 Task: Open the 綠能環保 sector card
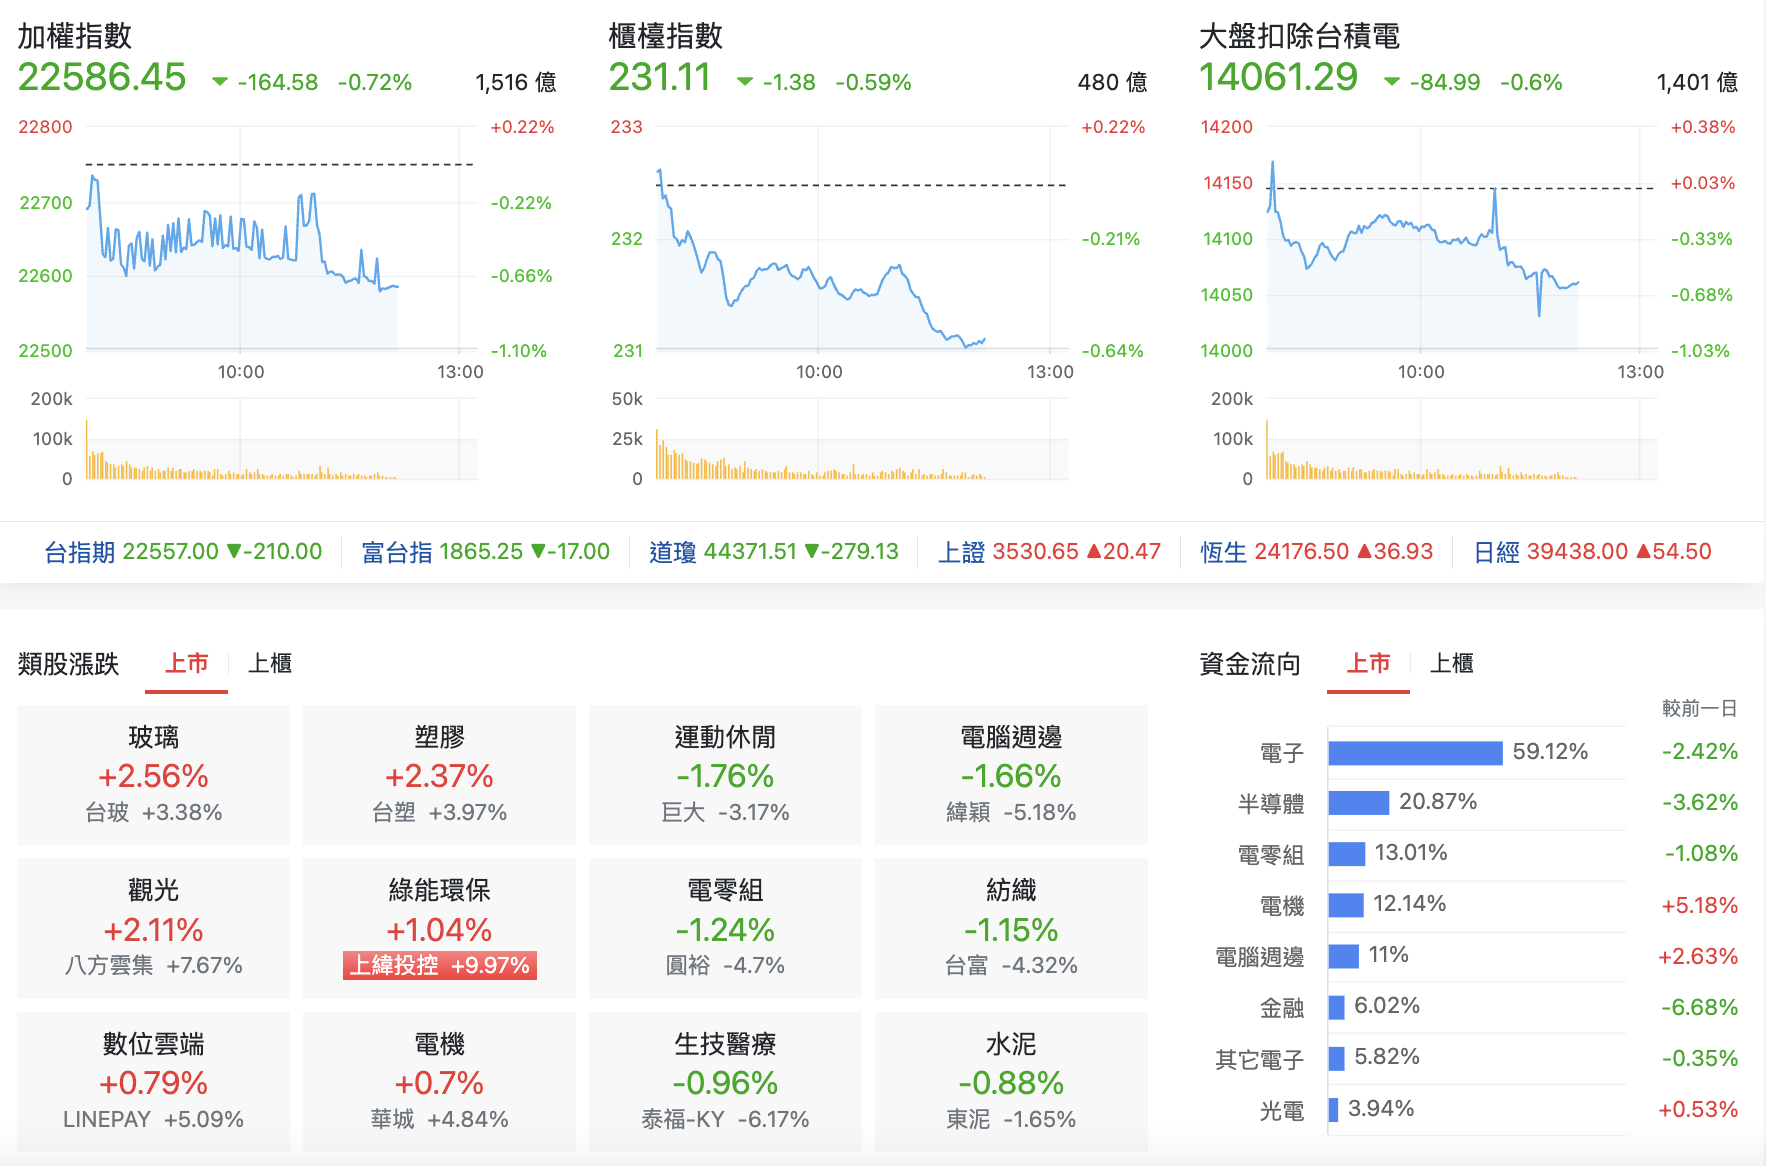(439, 928)
